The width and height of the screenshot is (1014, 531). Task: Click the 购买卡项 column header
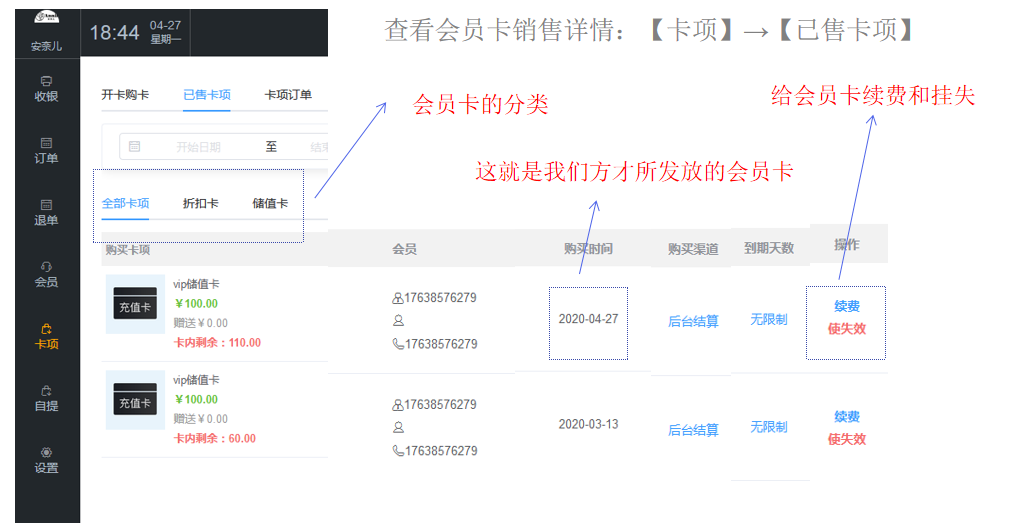[127, 250]
